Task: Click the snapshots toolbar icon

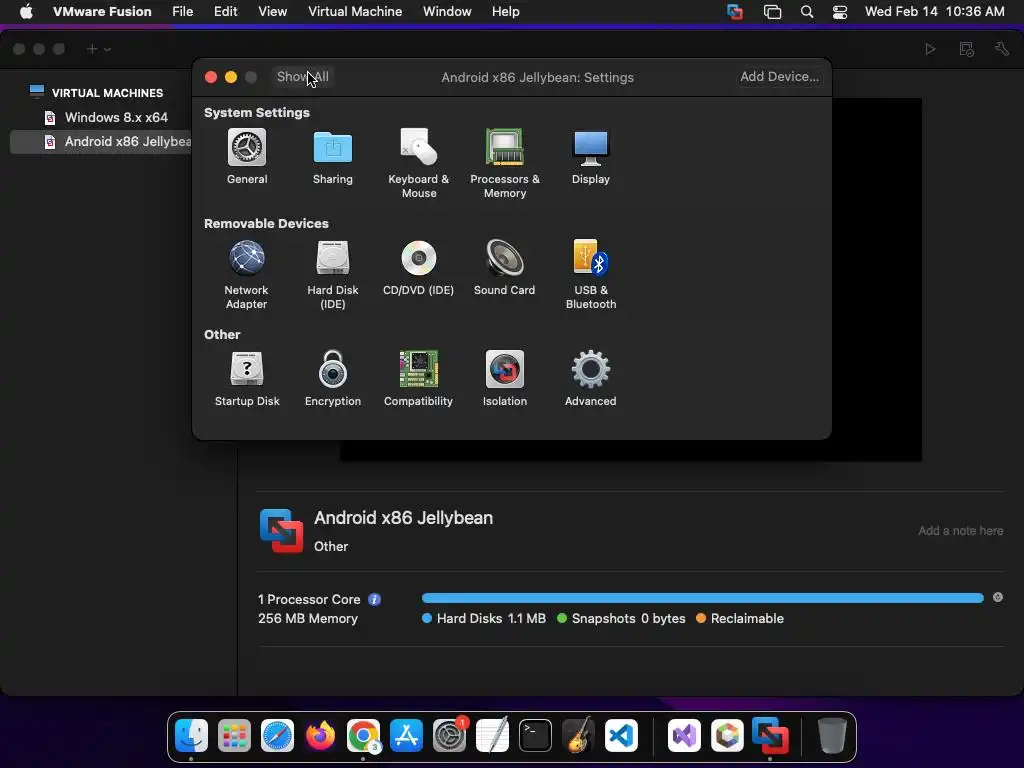Action: tap(967, 49)
